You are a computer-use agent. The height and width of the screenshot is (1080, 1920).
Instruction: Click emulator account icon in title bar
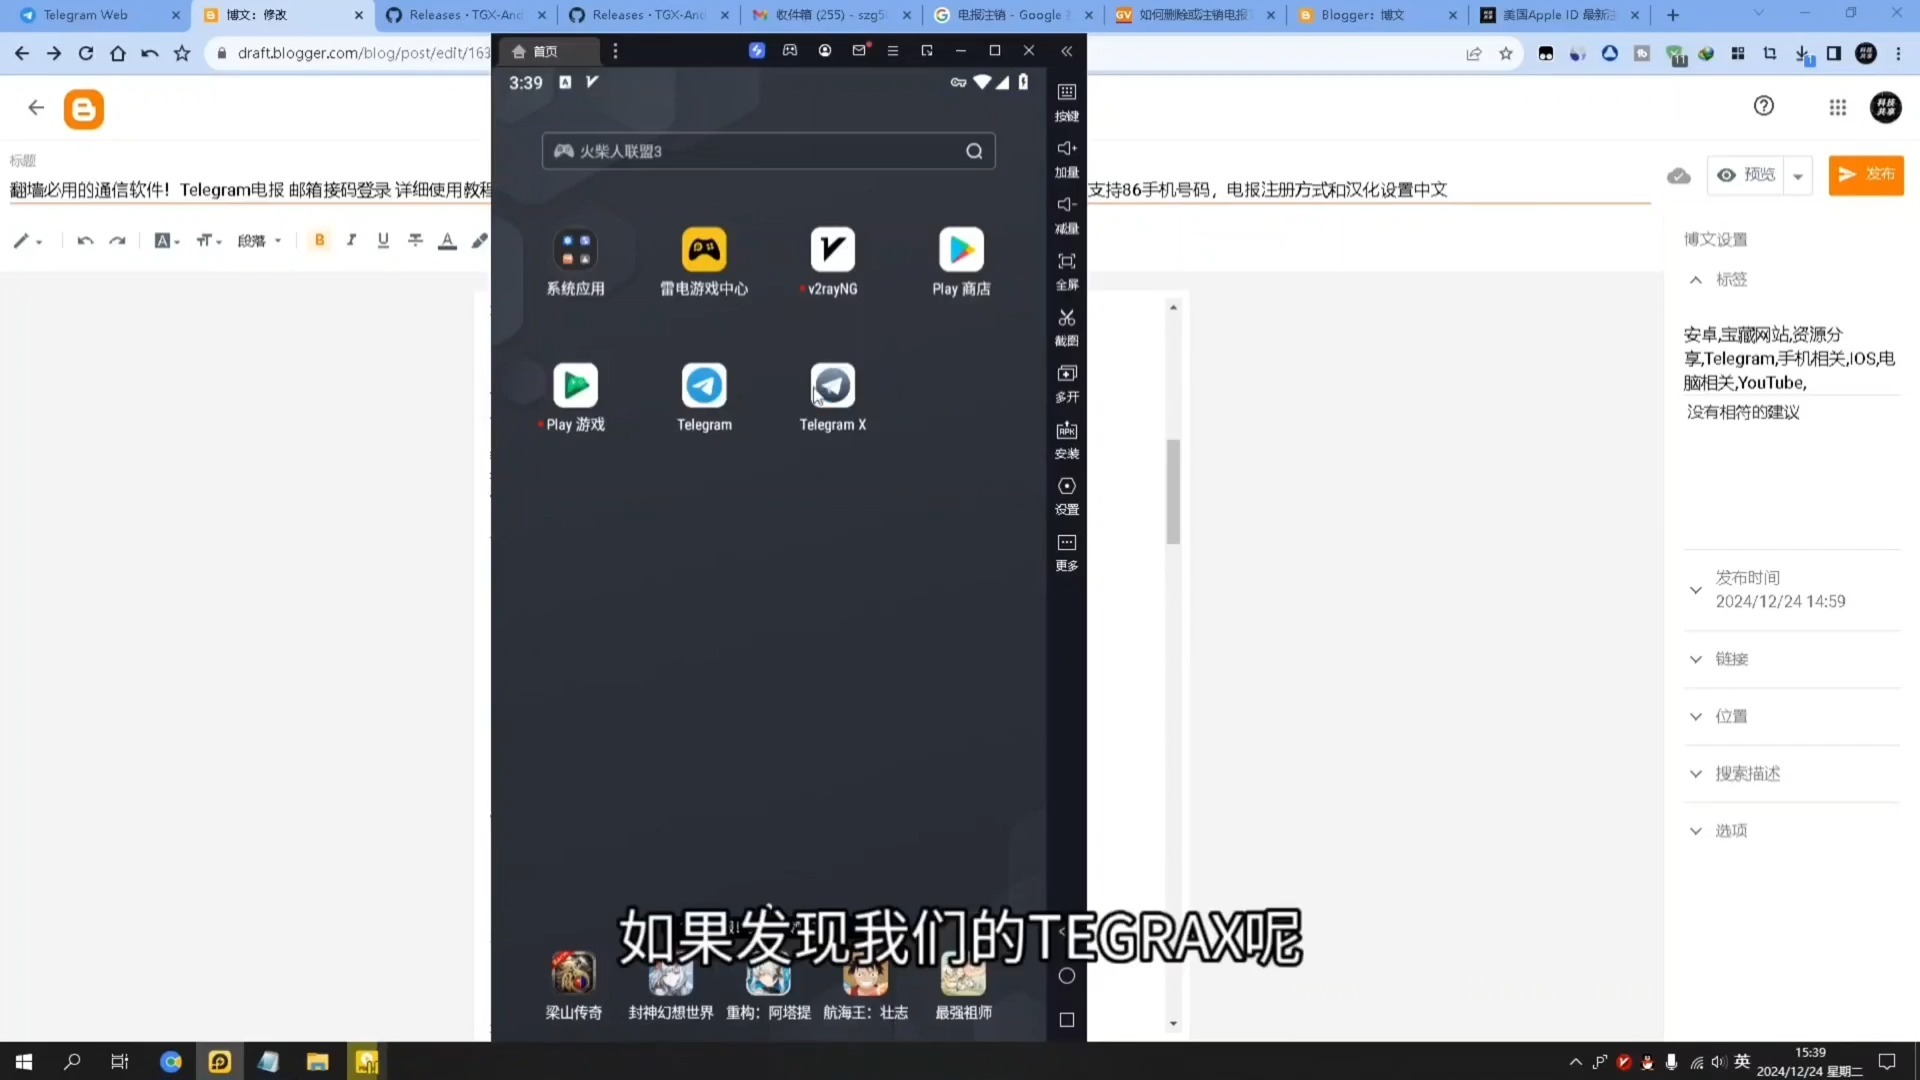coord(825,51)
